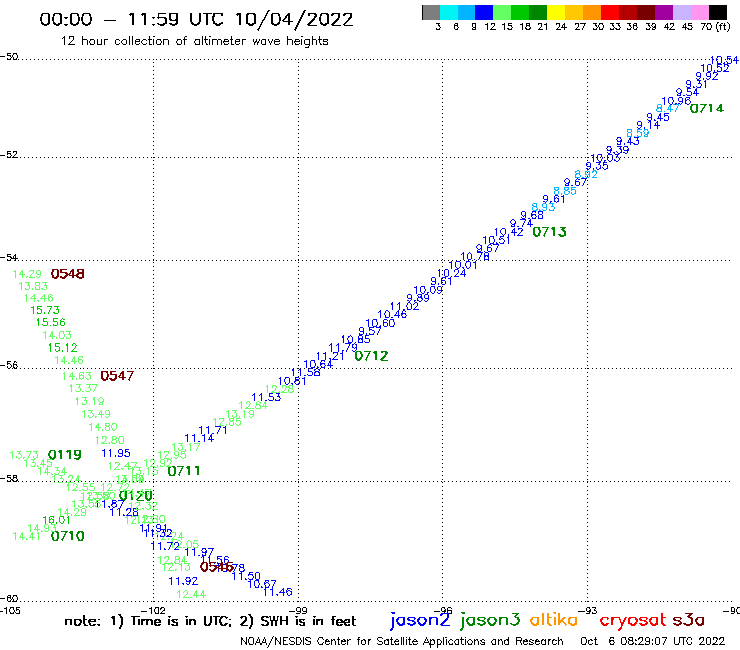740x650 pixels.
Task: Click the latitude axis label -52
Action: click(x=9, y=154)
